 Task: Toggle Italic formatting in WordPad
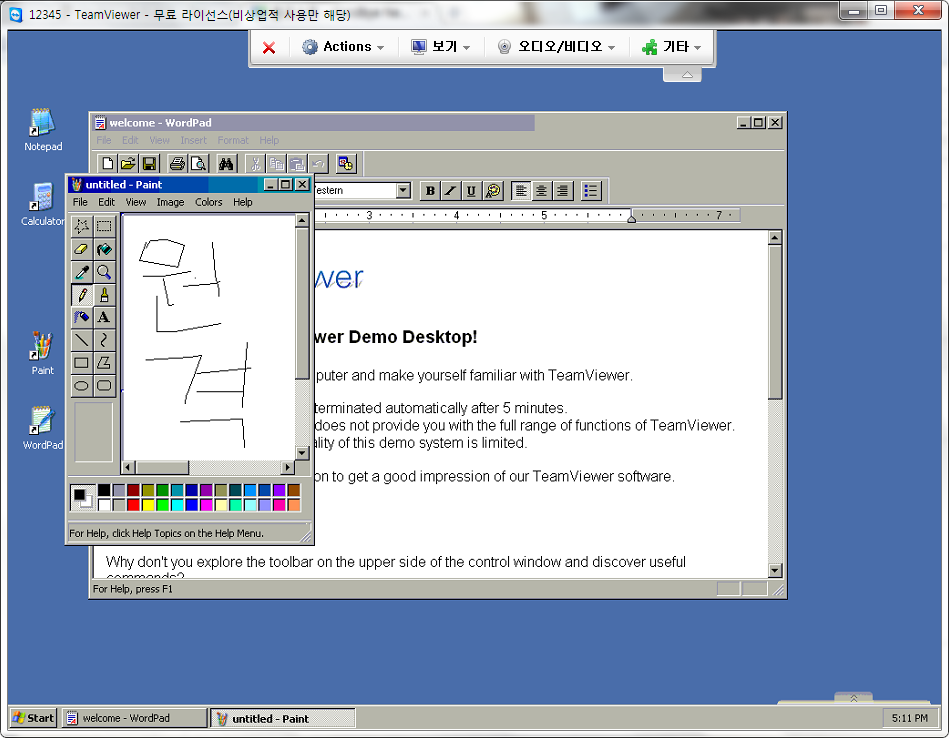pos(451,191)
